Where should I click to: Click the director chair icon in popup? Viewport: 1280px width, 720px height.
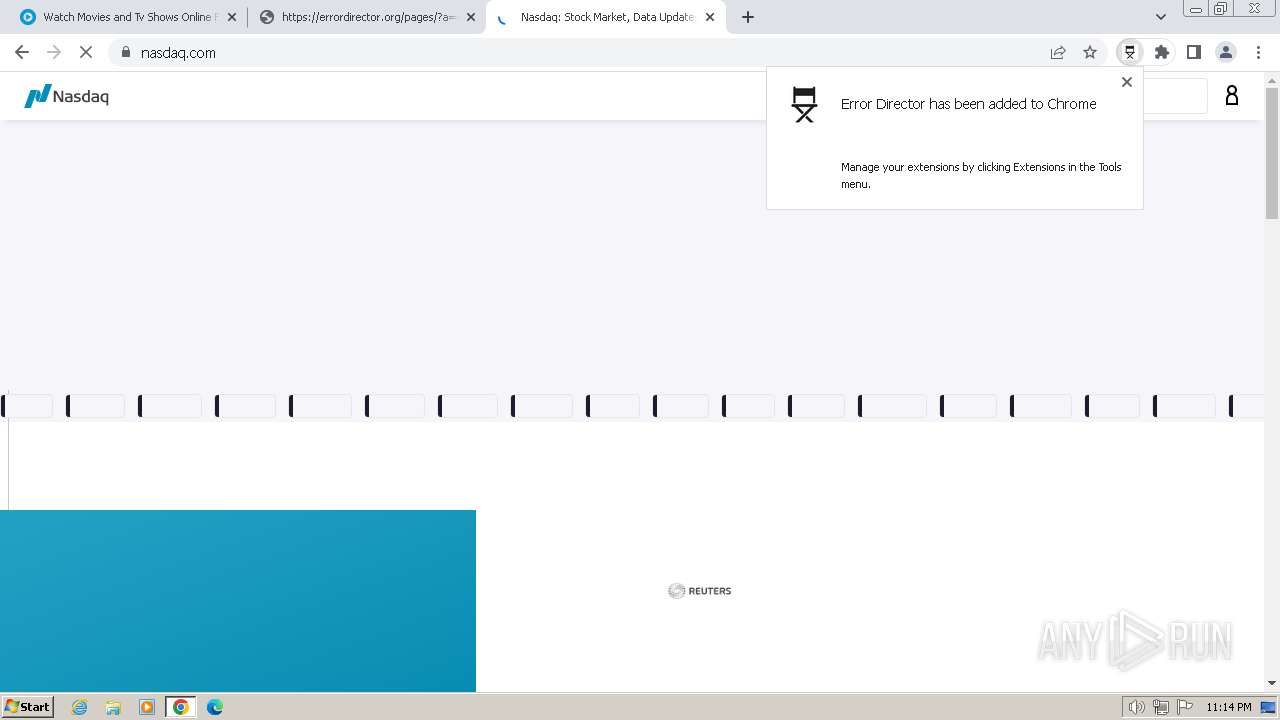click(x=804, y=104)
